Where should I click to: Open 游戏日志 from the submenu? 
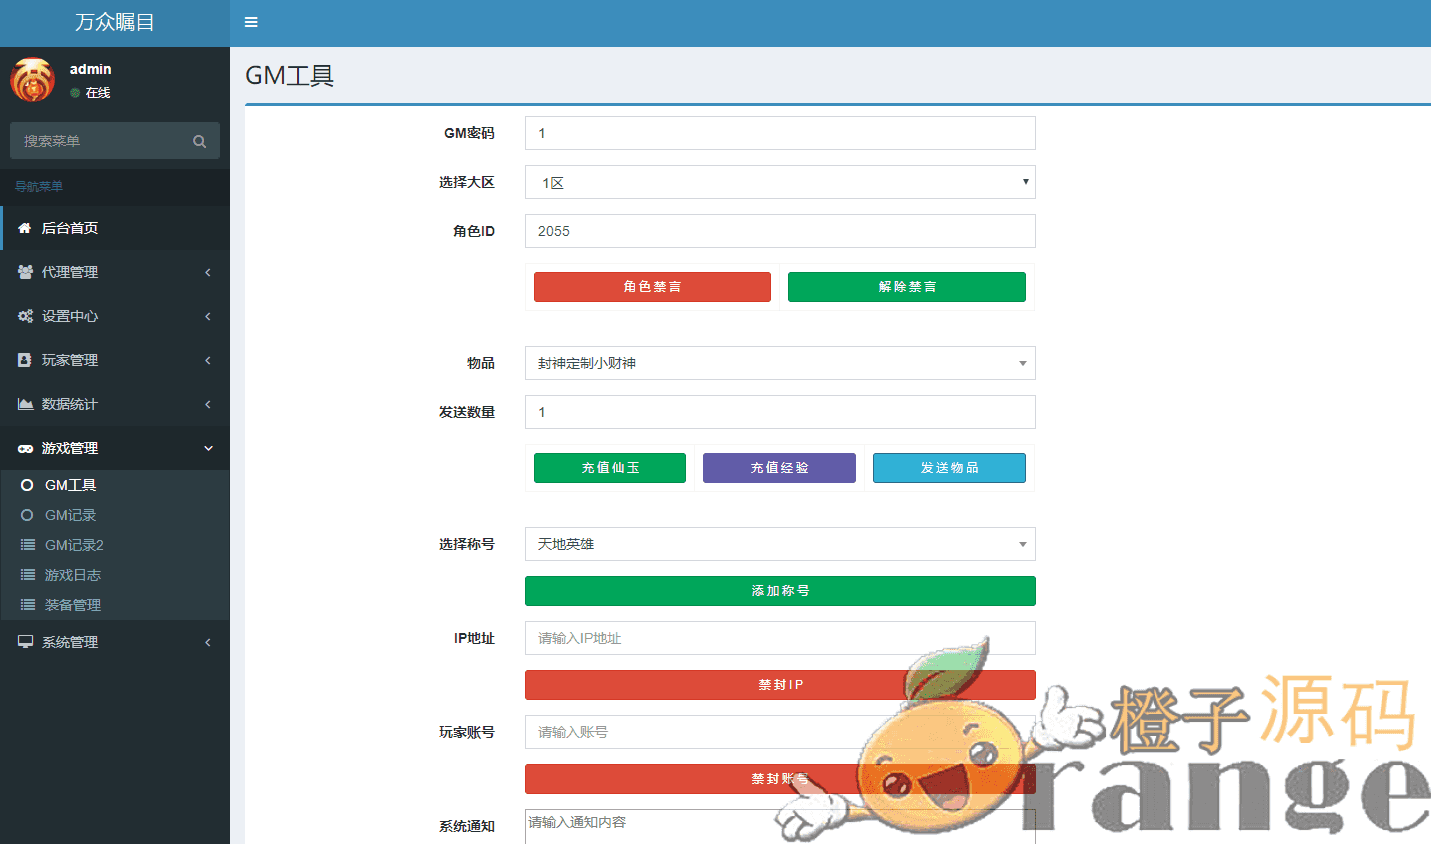click(x=72, y=575)
